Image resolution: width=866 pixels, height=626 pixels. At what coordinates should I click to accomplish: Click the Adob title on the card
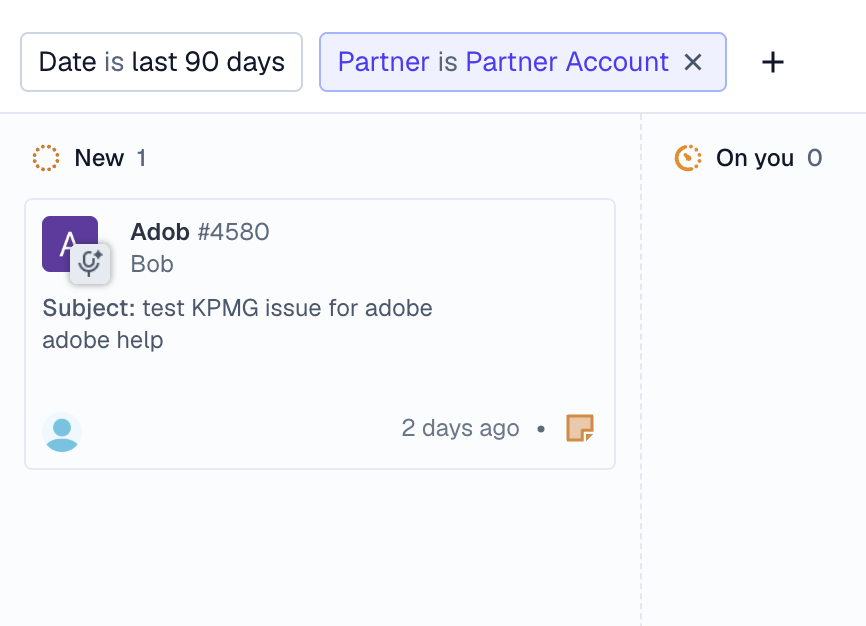[158, 231]
